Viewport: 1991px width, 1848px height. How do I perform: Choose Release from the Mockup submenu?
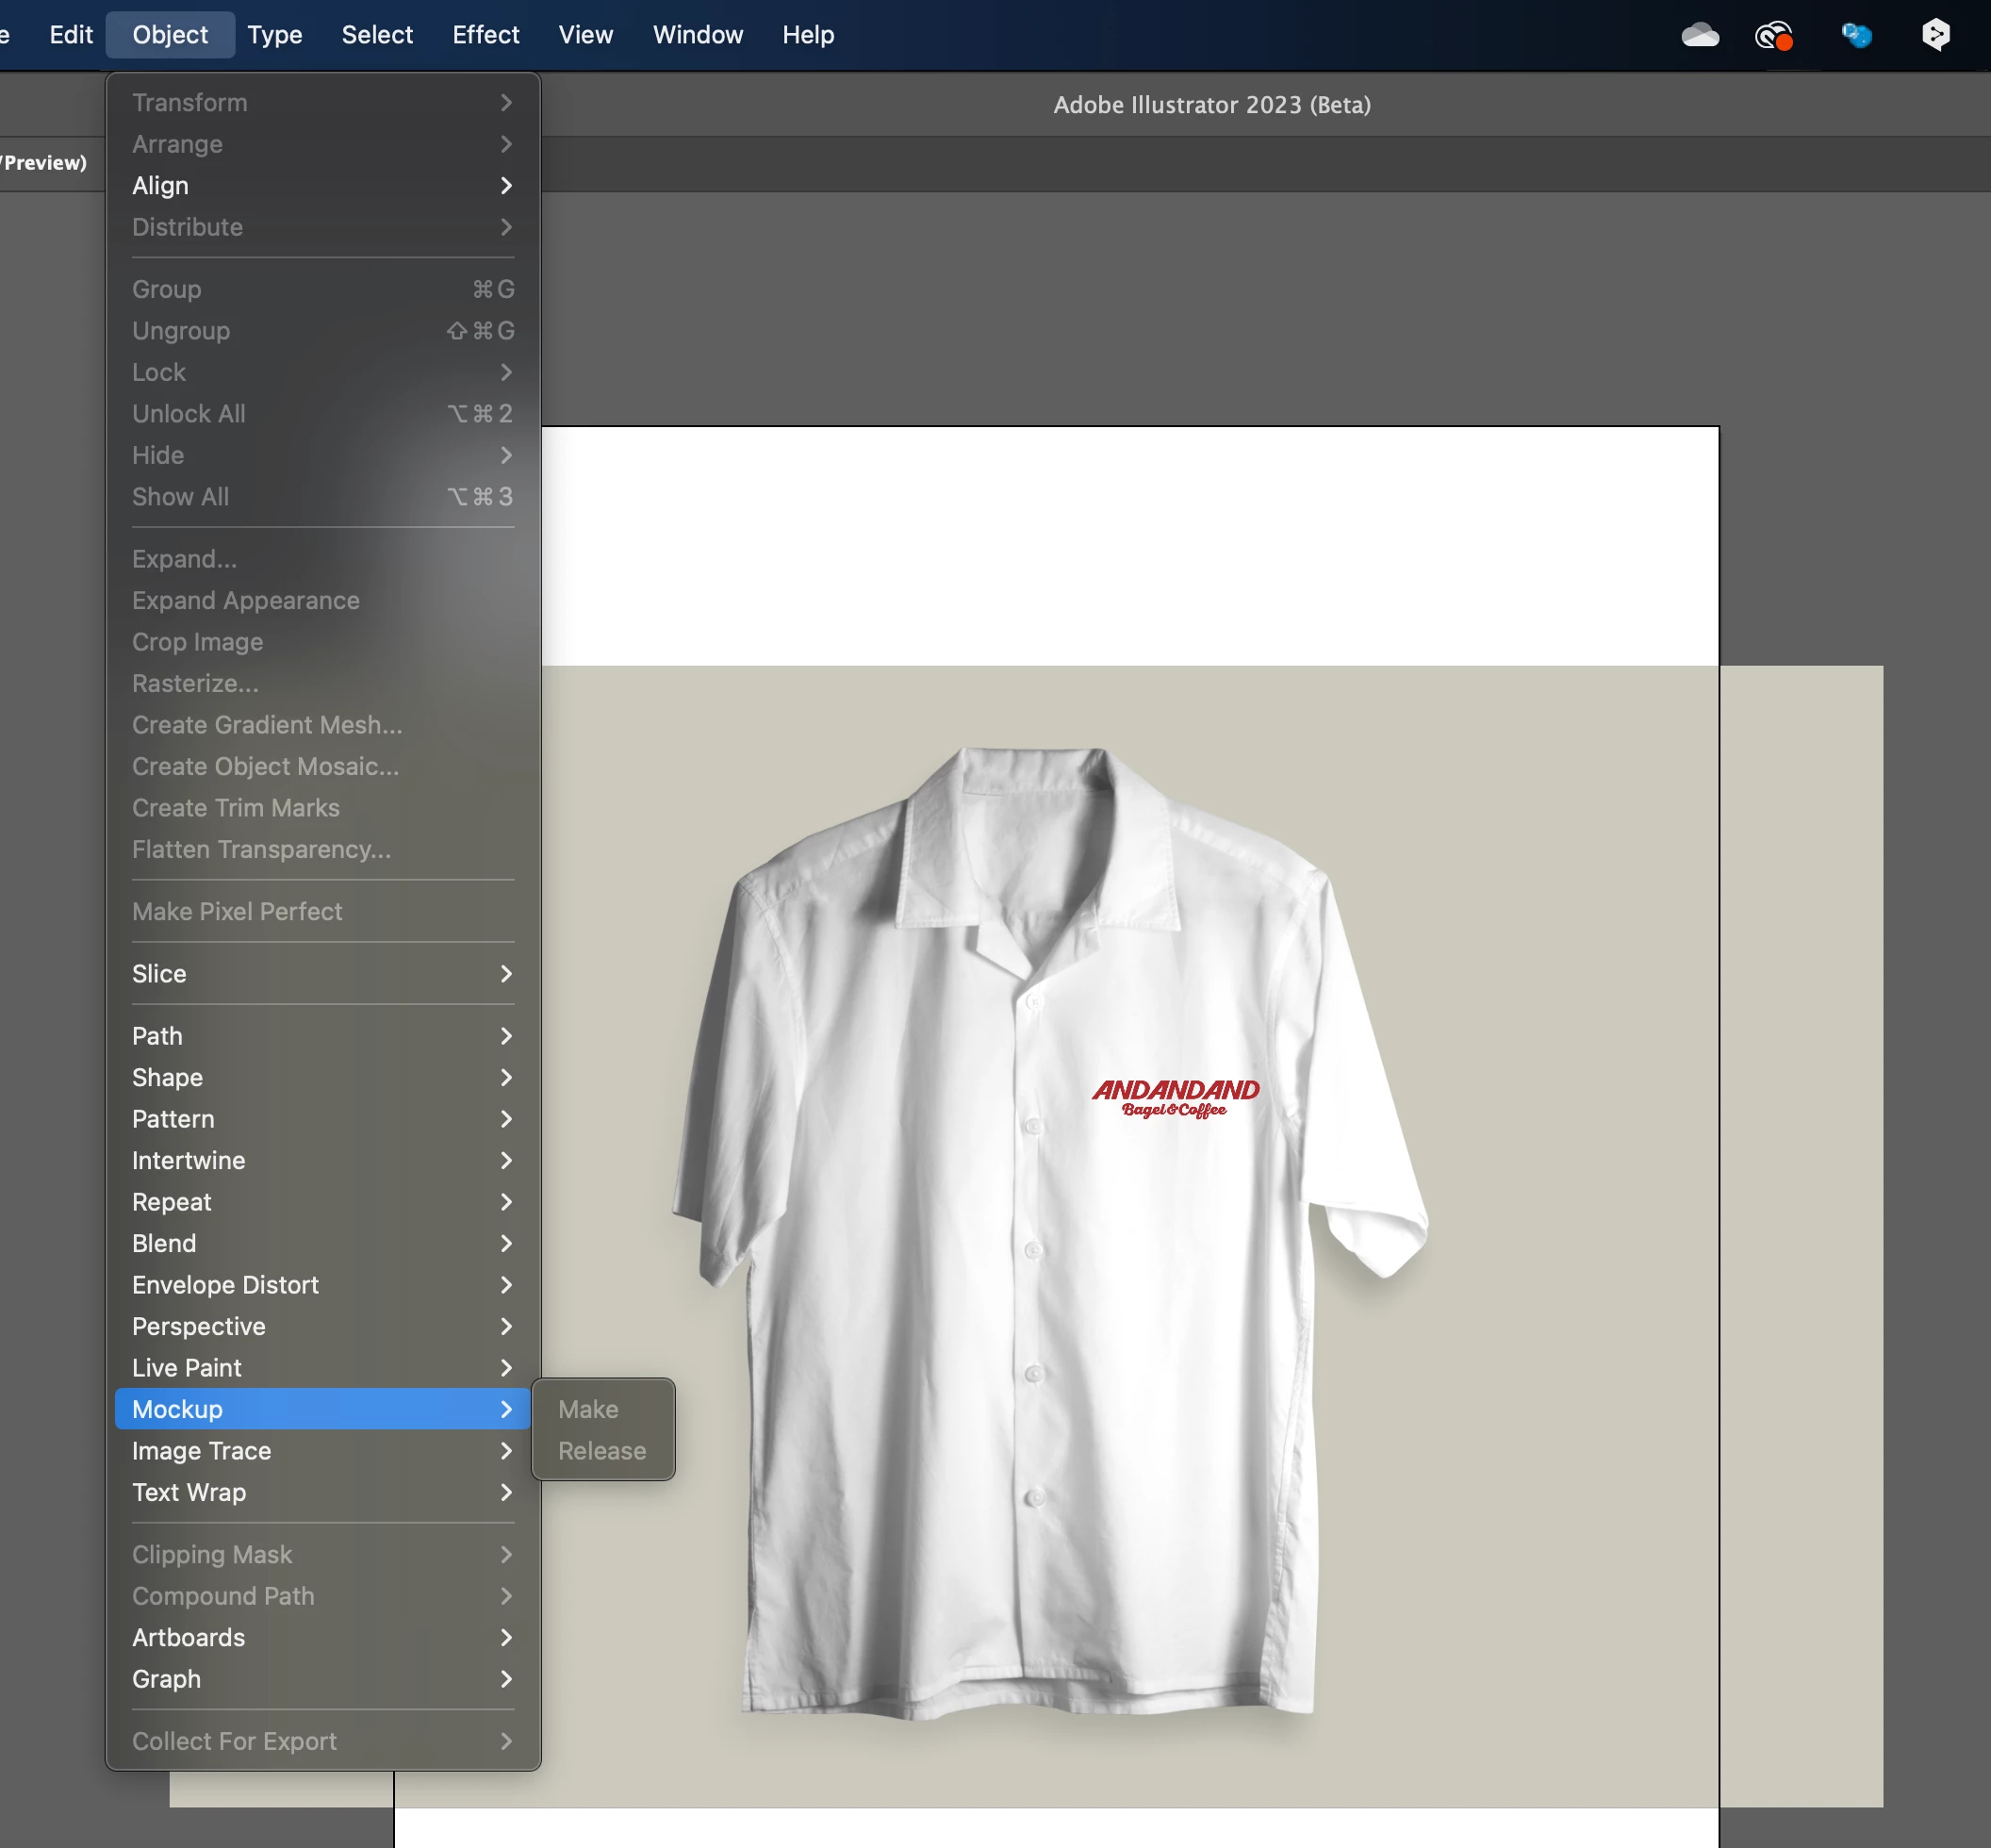pyautogui.click(x=601, y=1451)
